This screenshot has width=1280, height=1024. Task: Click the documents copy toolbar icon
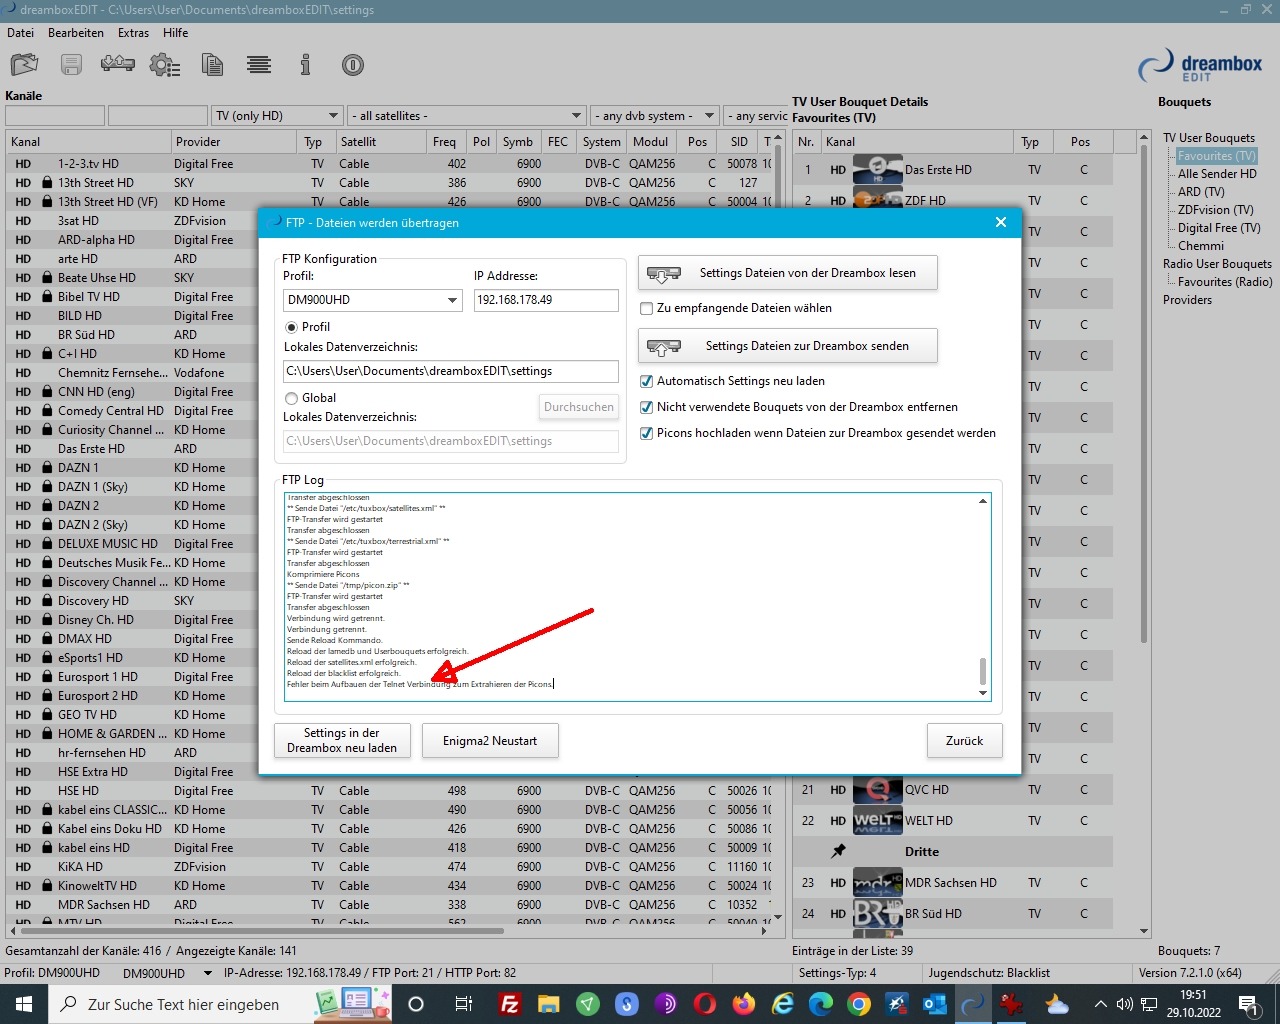pyautogui.click(x=212, y=65)
